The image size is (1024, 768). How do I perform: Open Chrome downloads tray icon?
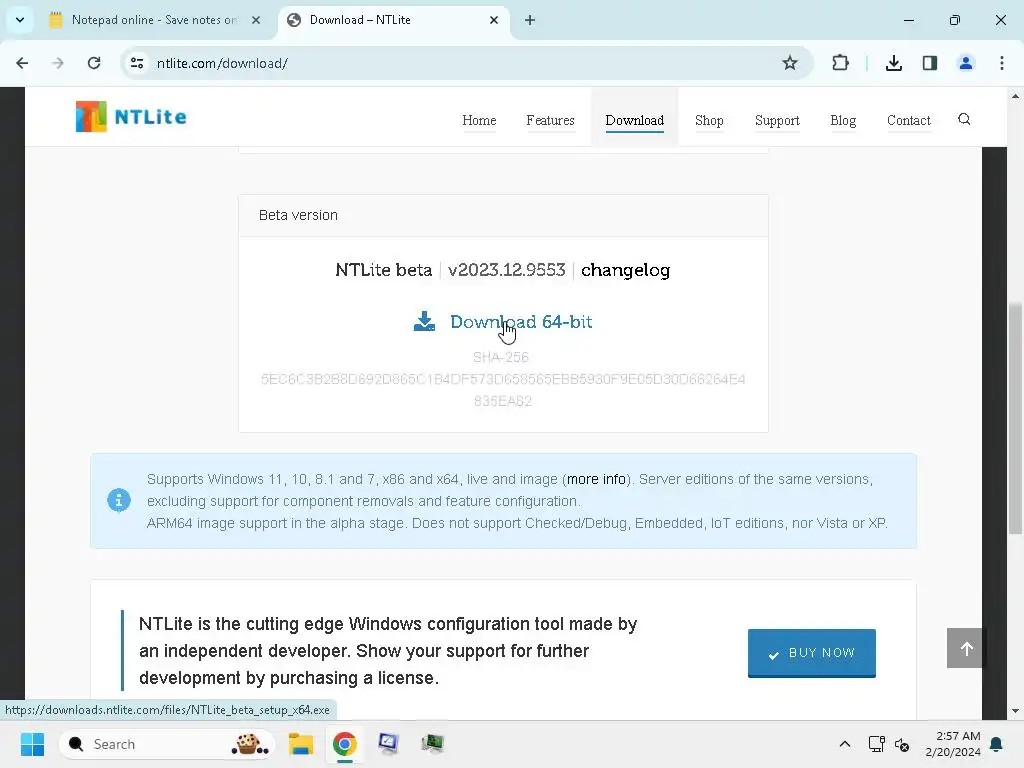(894, 63)
